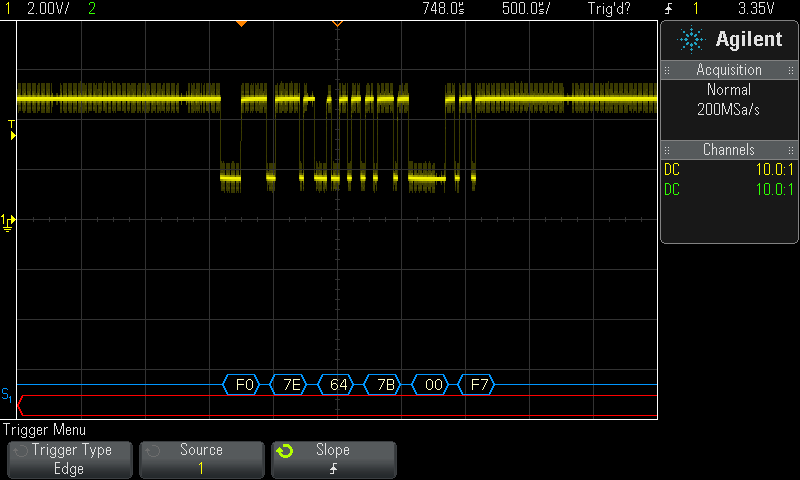Click the 500.0 timebase per division readout

(x=525, y=9)
